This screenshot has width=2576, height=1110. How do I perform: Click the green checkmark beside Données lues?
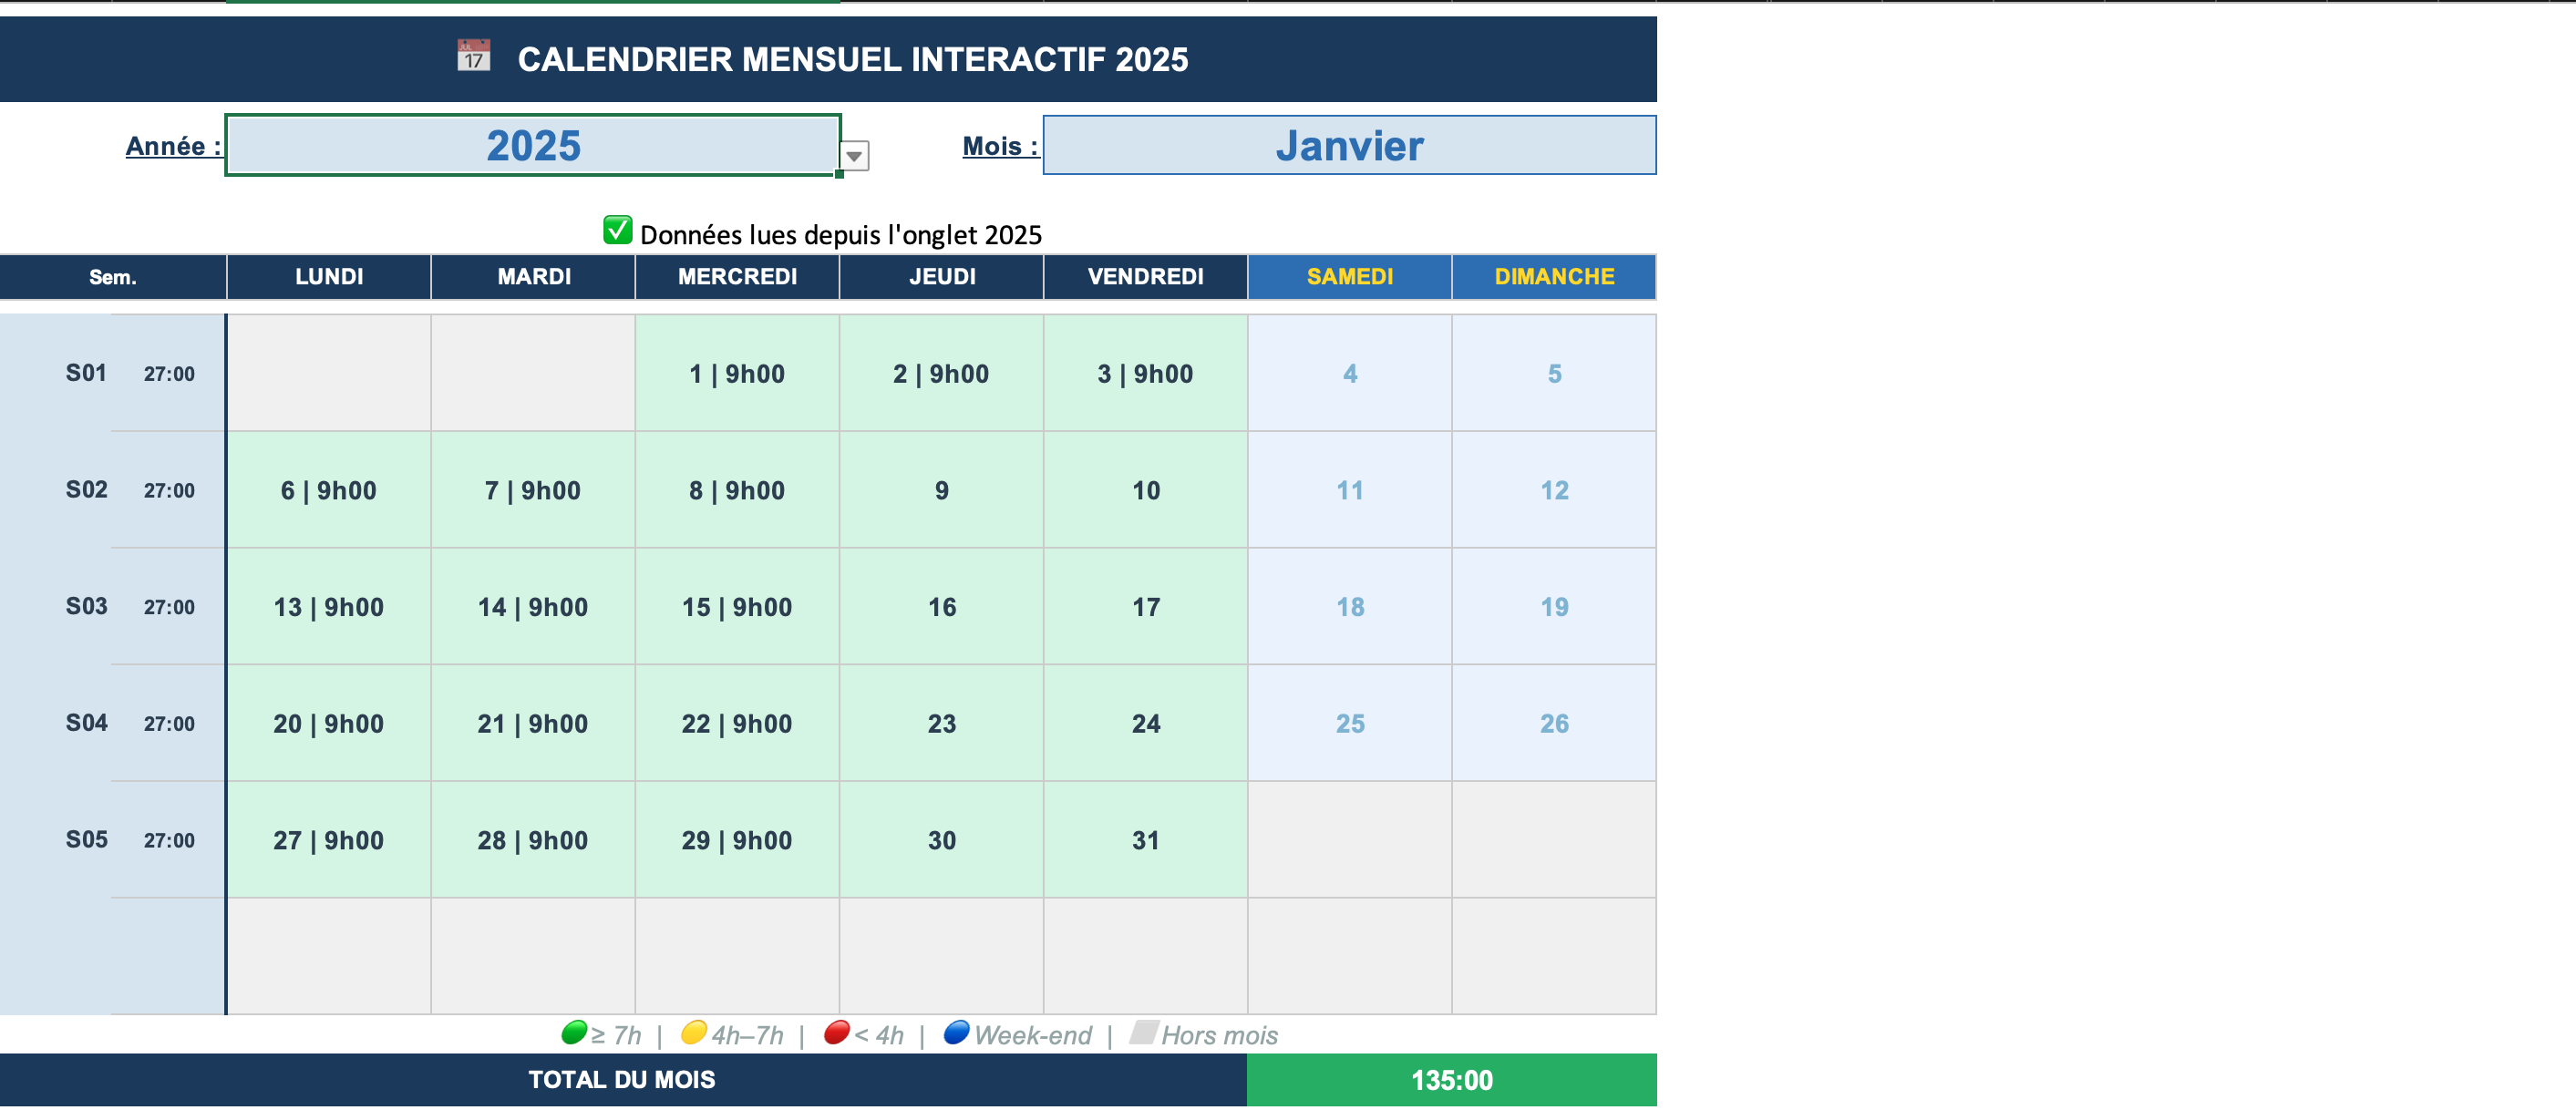(617, 230)
